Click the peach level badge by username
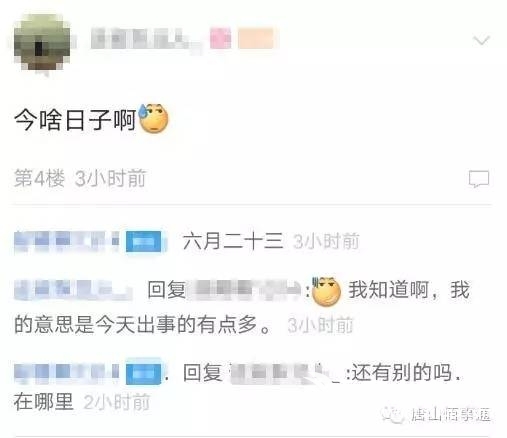 coord(255,39)
